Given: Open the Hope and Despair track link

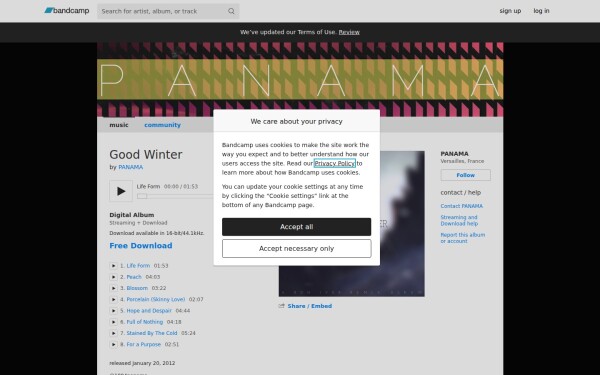Looking at the screenshot, I should 149,311.
